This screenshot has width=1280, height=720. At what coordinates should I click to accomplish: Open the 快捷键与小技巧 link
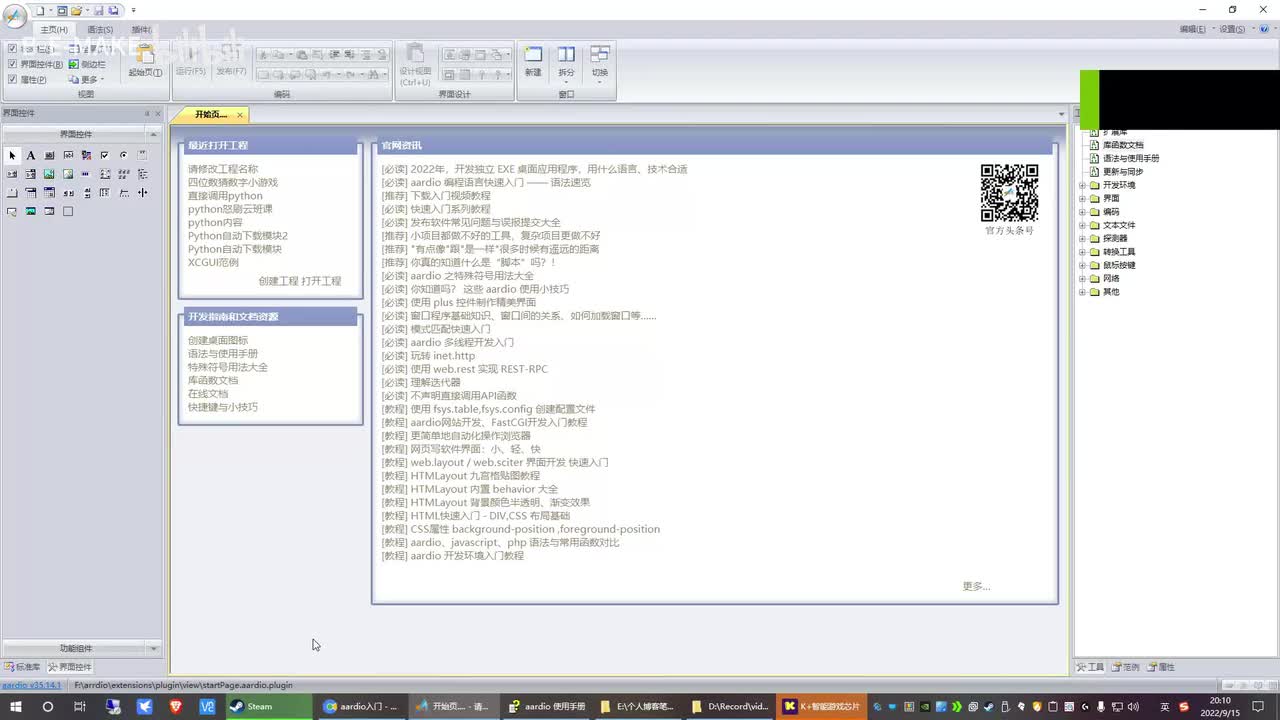pyautogui.click(x=223, y=407)
